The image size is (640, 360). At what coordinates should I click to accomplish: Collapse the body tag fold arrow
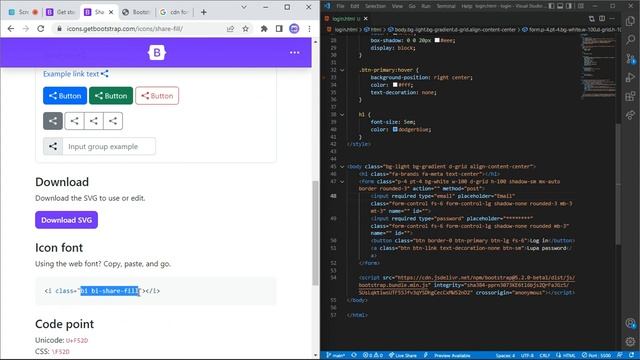point(342,167)
